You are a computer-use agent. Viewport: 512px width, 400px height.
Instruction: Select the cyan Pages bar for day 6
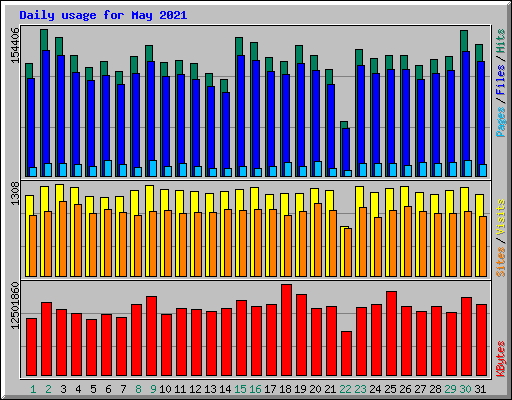[108, 168]
